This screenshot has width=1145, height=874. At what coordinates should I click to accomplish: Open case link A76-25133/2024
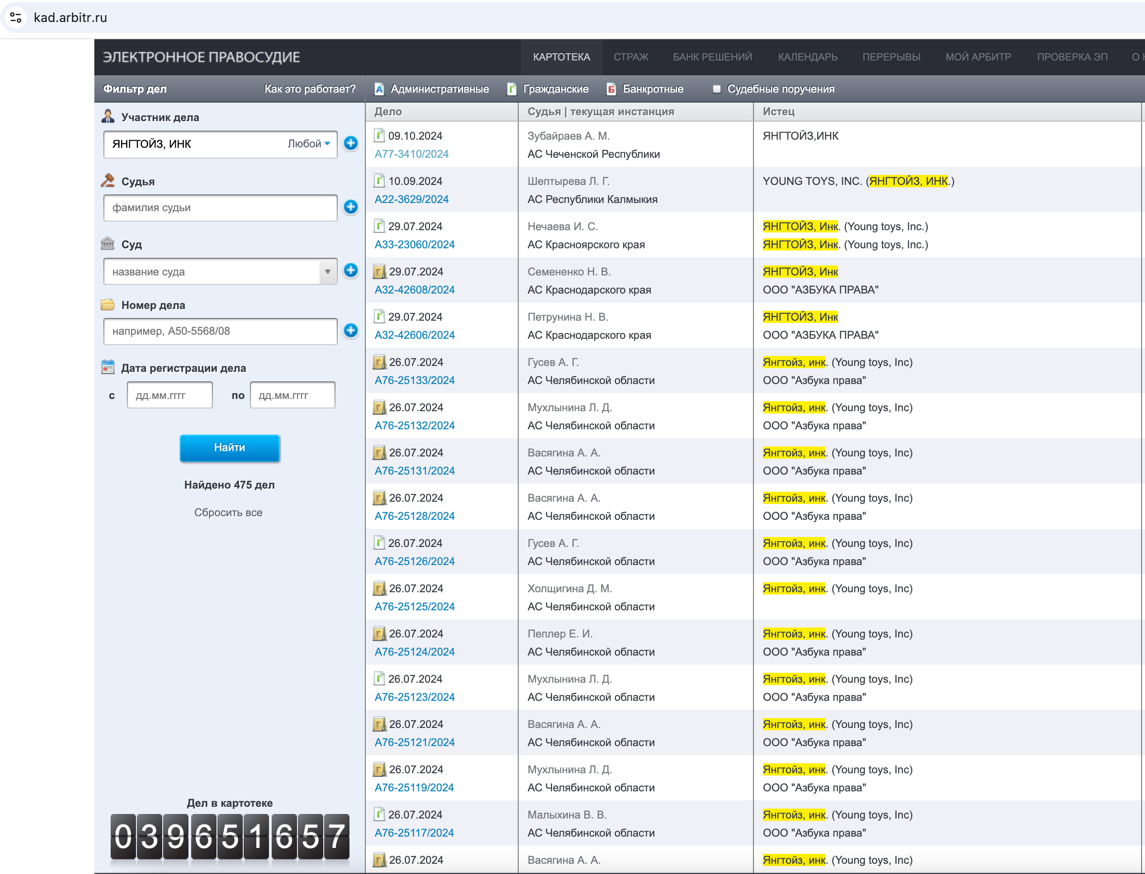(414, 380)
